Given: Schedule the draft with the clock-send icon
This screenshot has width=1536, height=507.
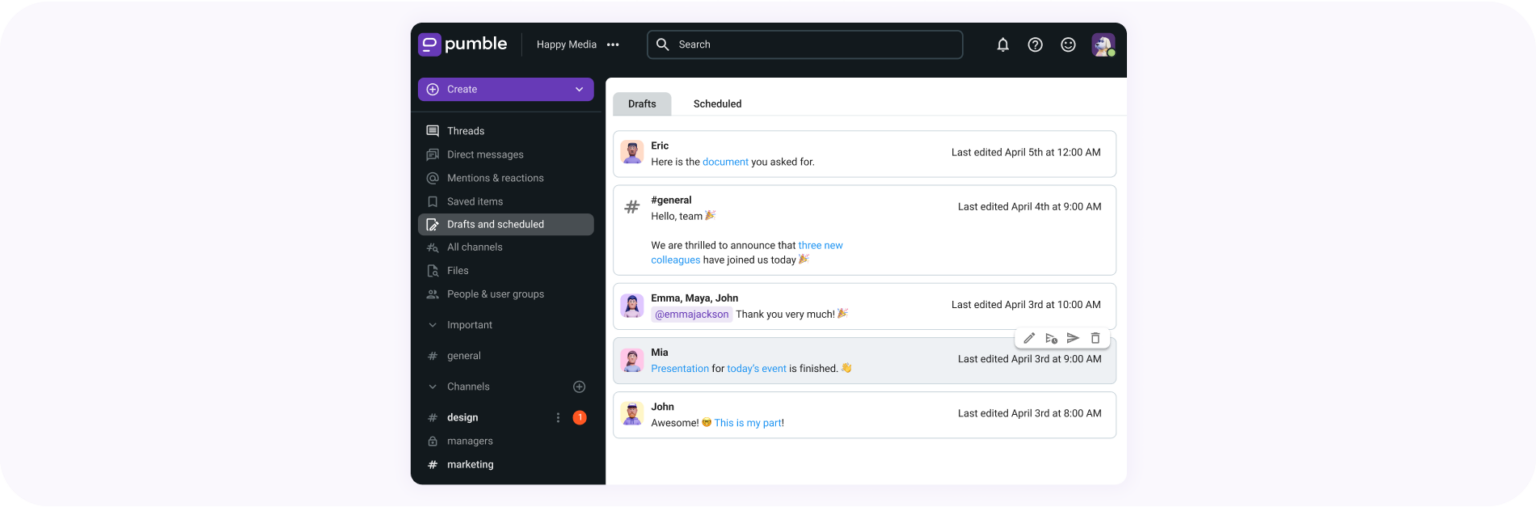Looking at the screenshot, I should [1051, 338].
